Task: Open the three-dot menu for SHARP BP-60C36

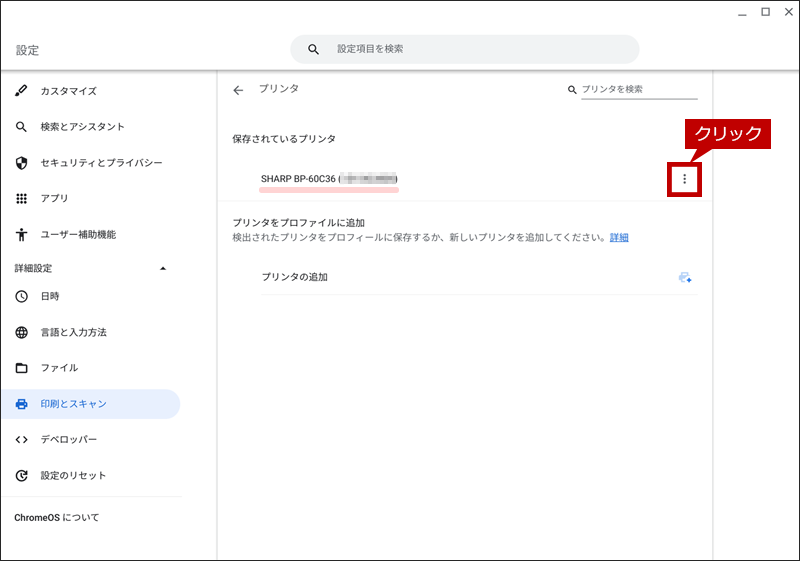Action: coord(684,179)
